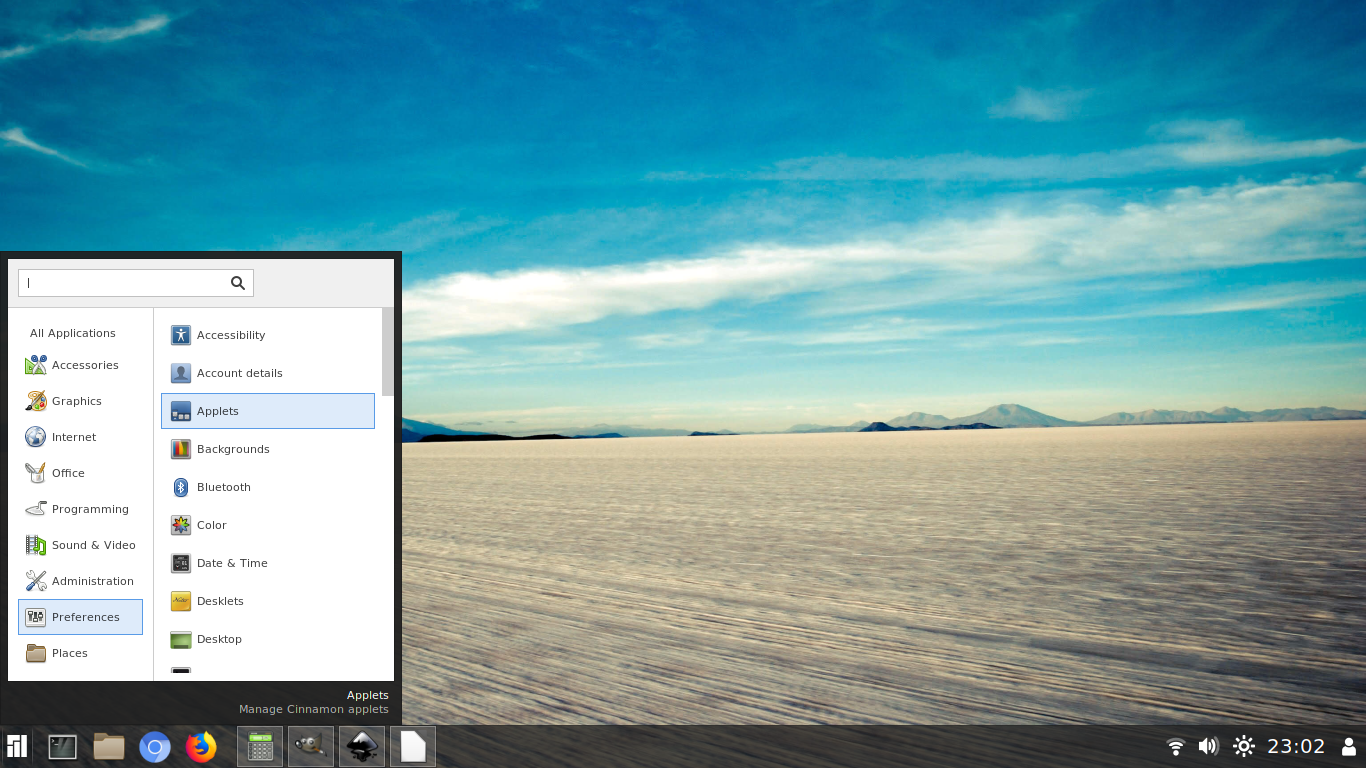The height and width of the screenshot is (768, 1366).
Task: Click the Graphics category label
Action: click(x=77, y=401)
